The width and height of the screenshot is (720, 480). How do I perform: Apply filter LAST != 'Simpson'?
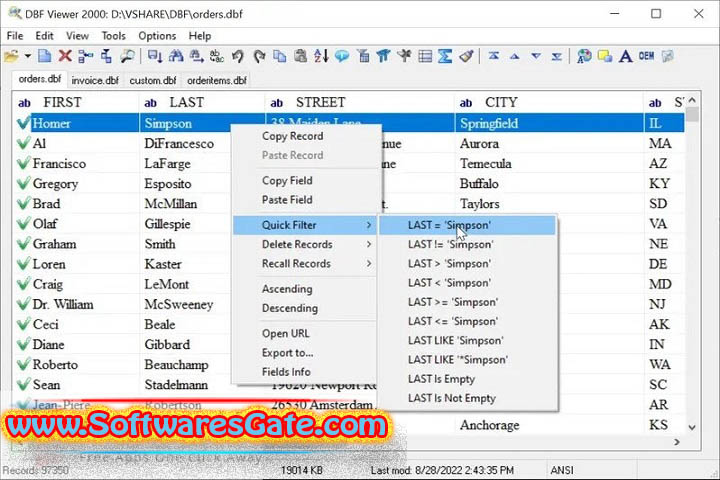(467, 244)
